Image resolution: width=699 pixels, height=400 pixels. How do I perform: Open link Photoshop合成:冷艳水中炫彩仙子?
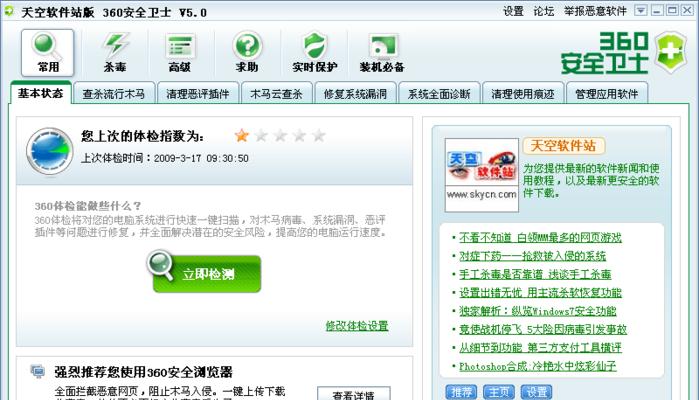click(x=538, y=366)
